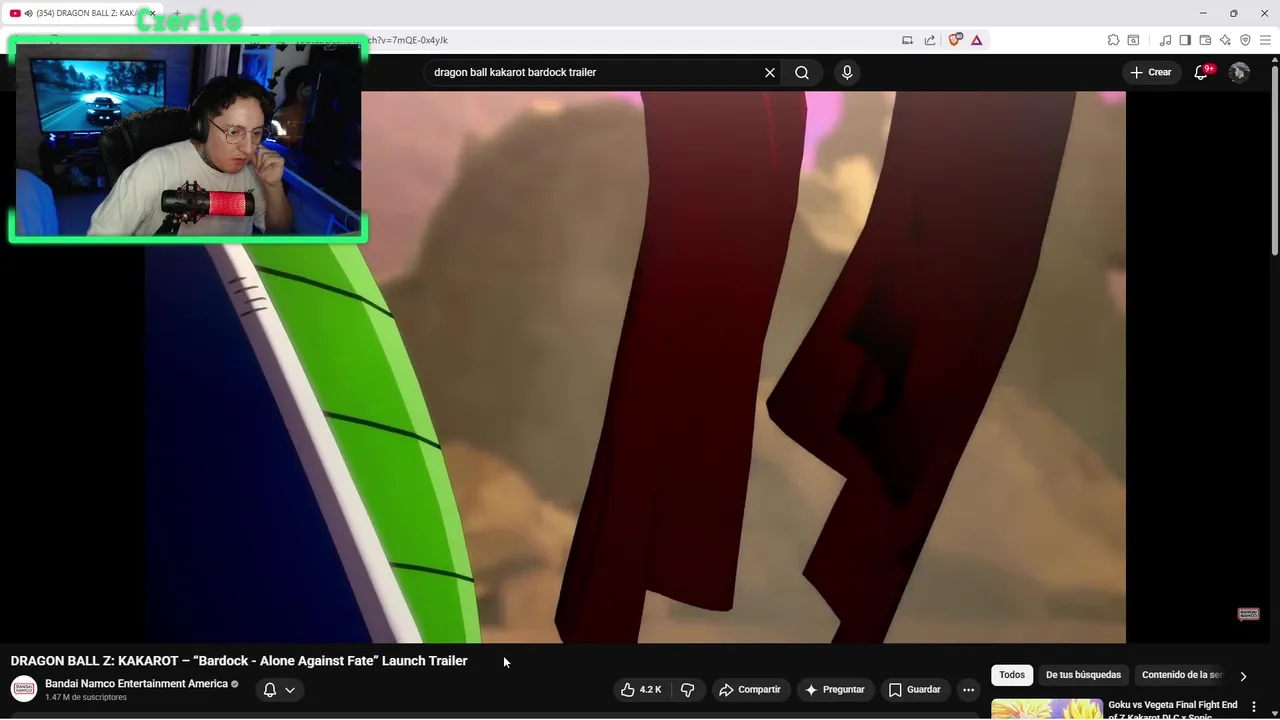Click the Brave Rewards triangle icon

pyautogui.click(x=977, y=40)
